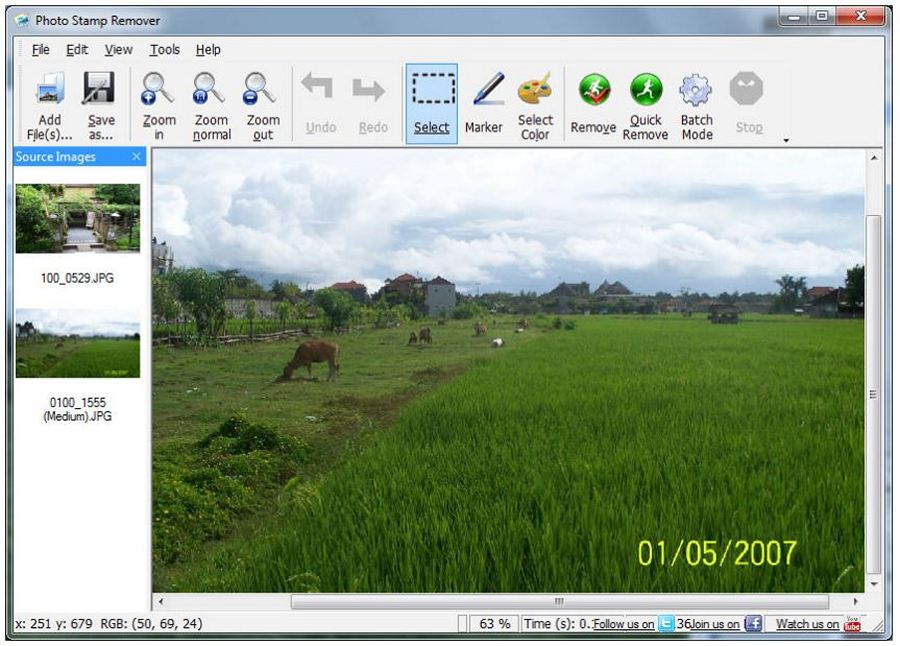The image size is (900, 646).
Task: Close the Source Images panel
Action: [x=136, y=156]
